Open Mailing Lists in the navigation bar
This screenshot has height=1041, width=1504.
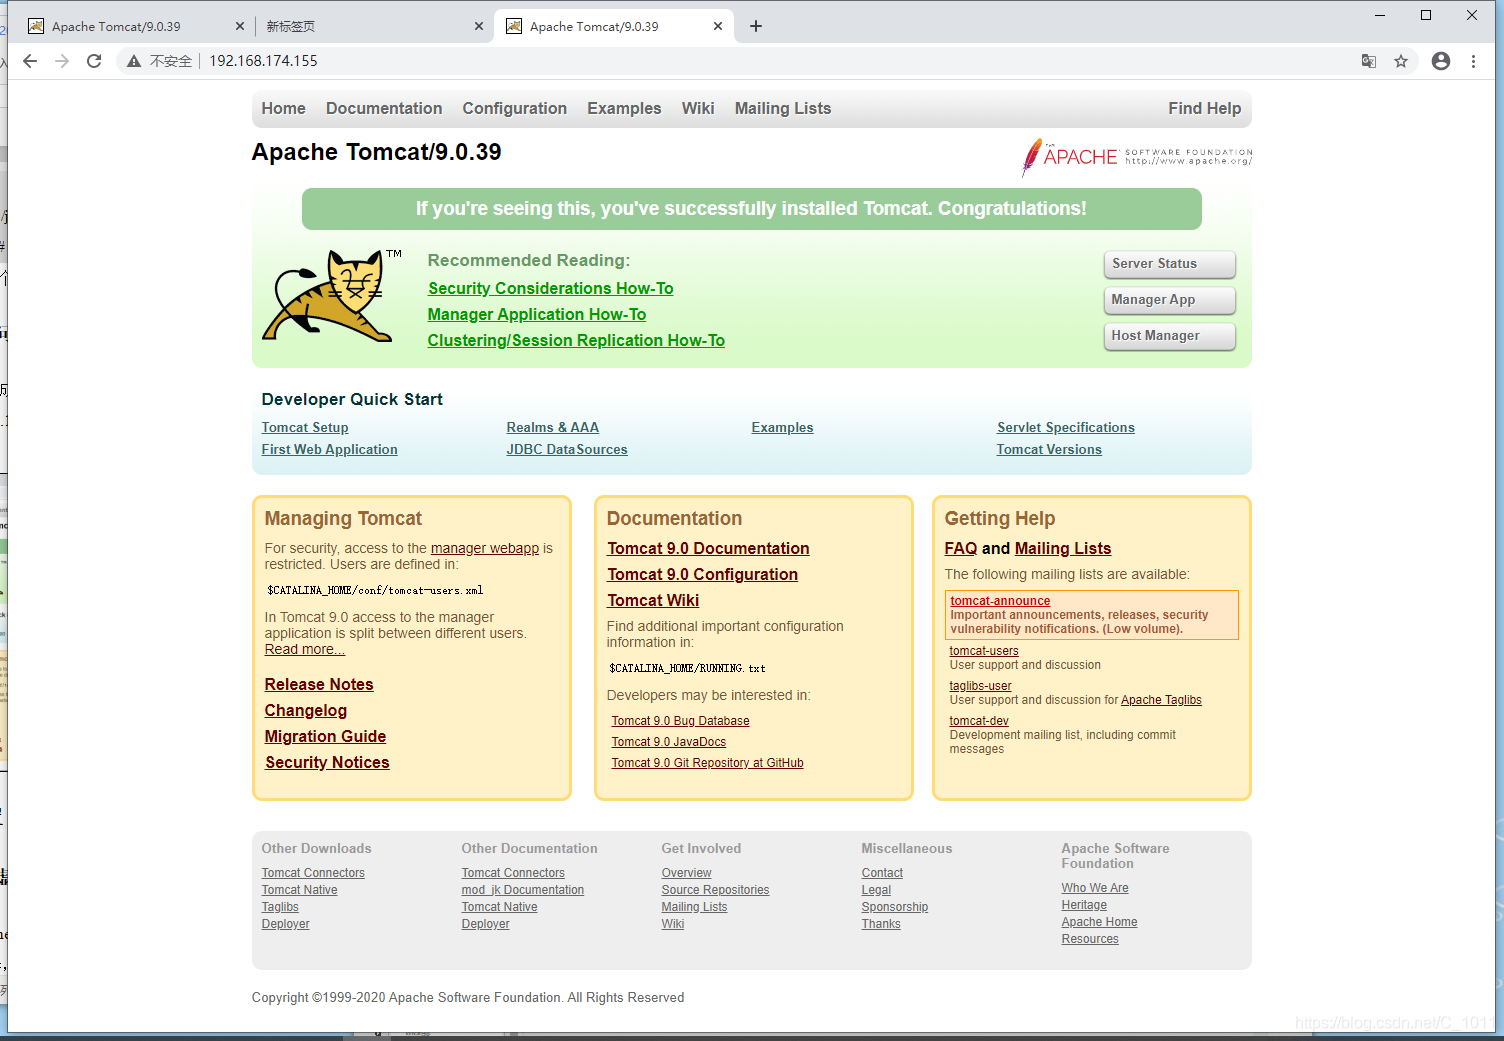pos(783,108)
